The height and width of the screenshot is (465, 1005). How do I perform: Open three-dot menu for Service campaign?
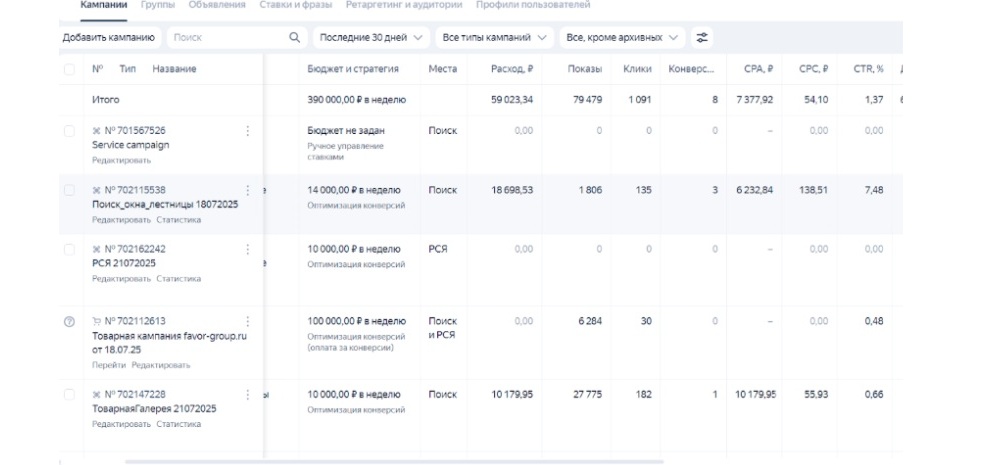click(x=248, y=131)
